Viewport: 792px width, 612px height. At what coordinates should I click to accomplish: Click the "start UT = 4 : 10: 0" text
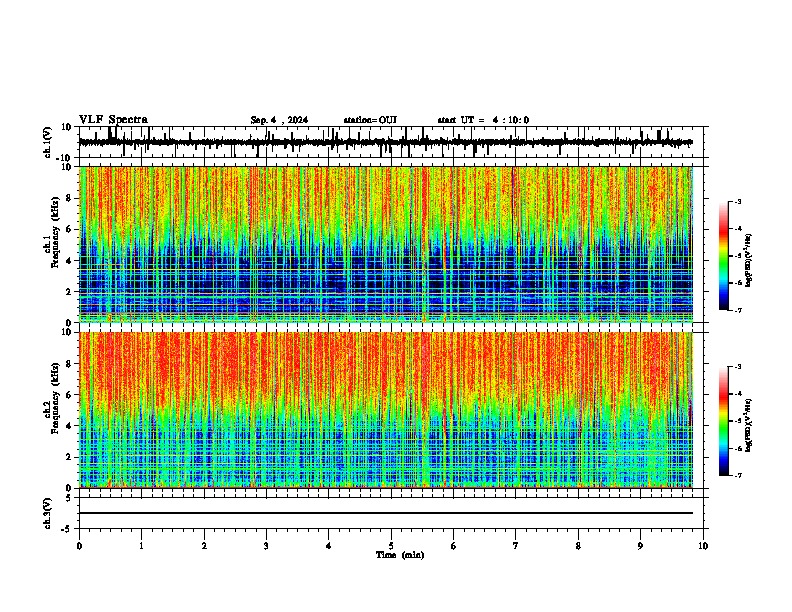[483, 120]
